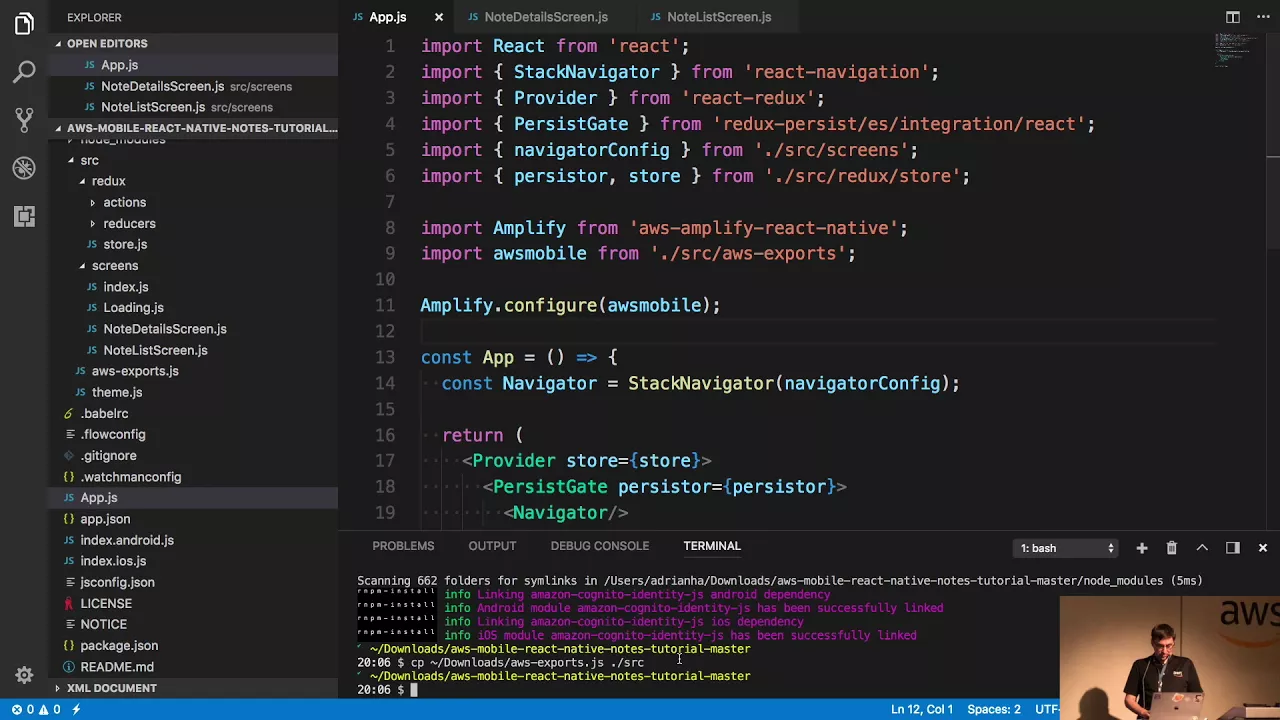Open the Manage gear icon at bottom left
The height and width of the screenshot is (720, 1280).
pyautogui.click(x=24, y=675)
